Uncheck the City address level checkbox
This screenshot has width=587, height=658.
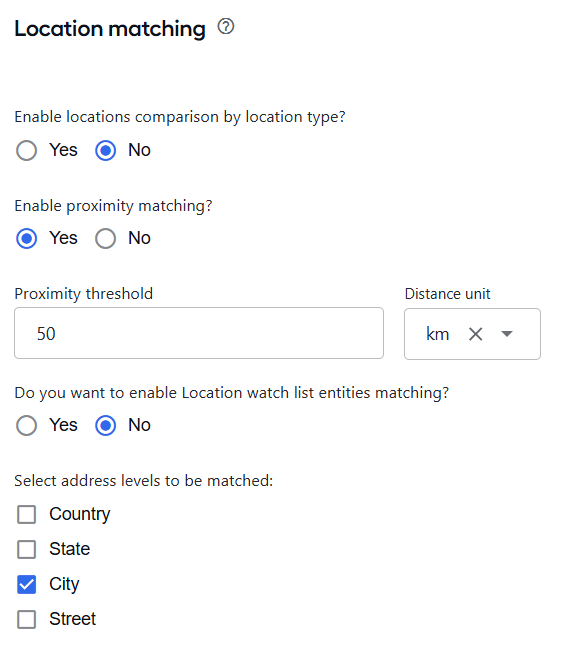tap(26, 584)
